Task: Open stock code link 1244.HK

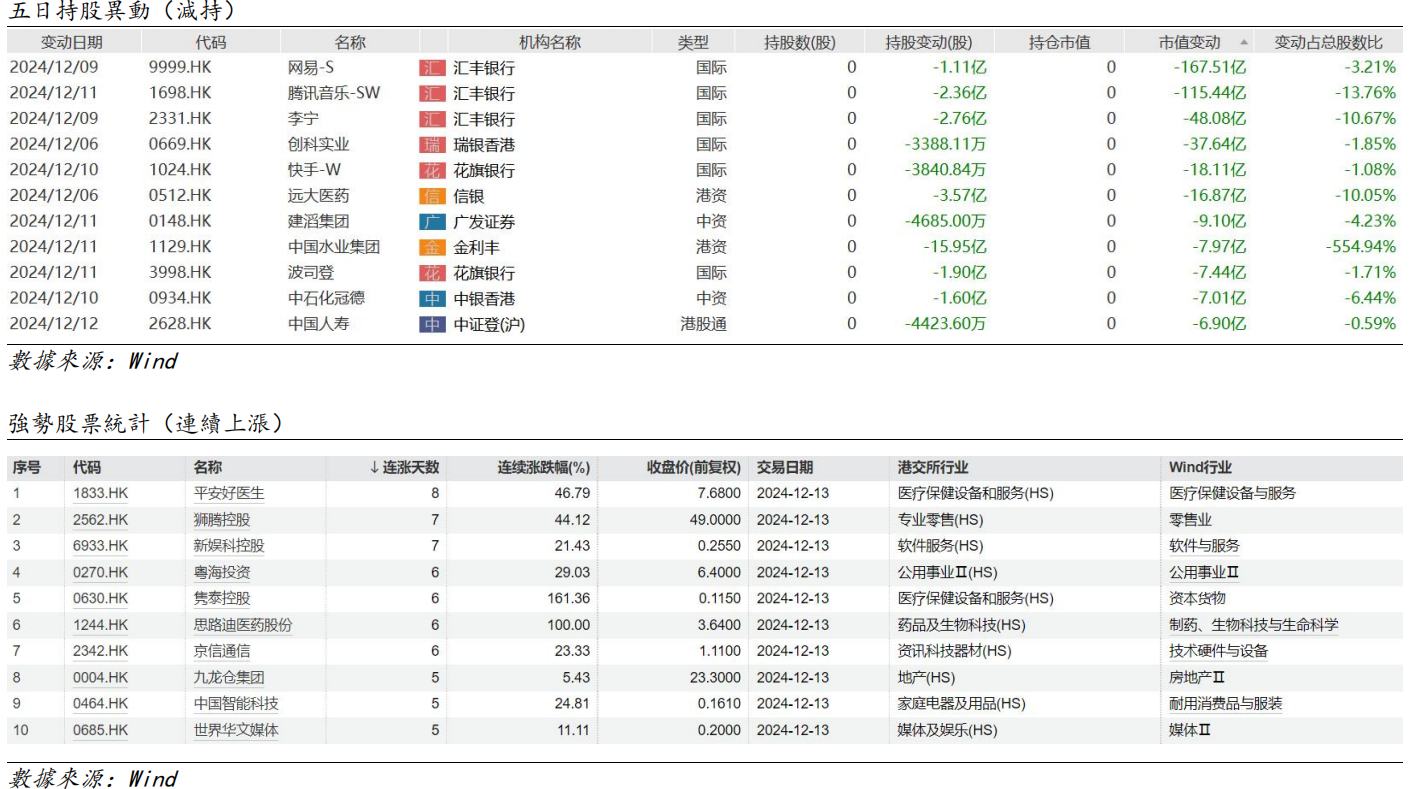Action: [x=101, y=625]
